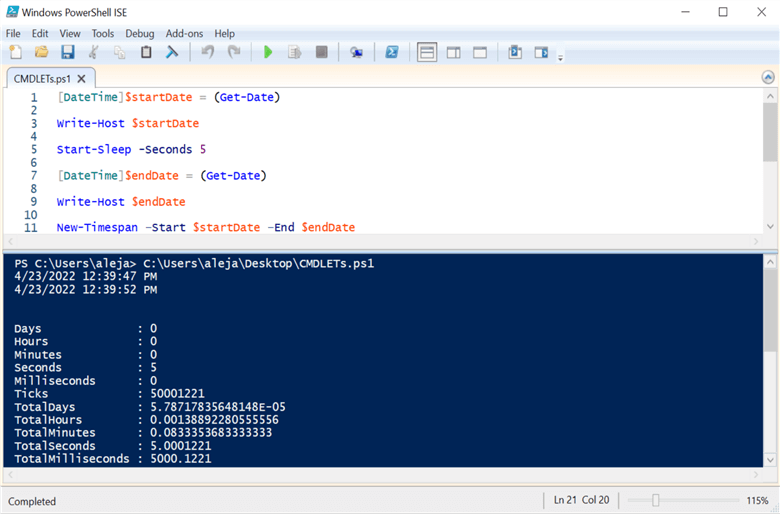
Task: Open the Debug menu
Action: tap(139, 33)
